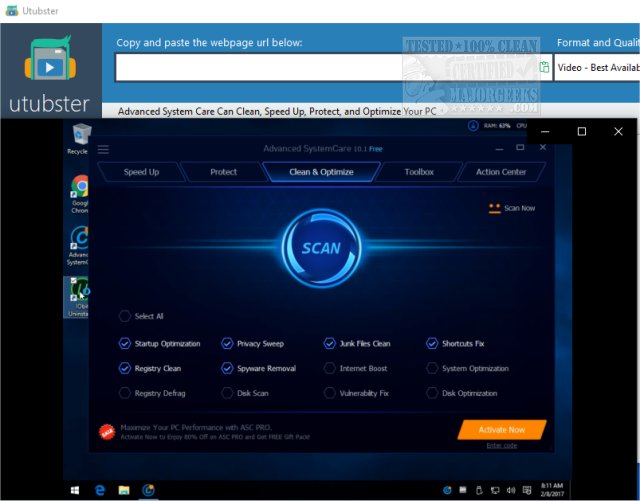The width and height of the screenshot is (640, 501).
Task: Click the Advanced System Care ad text
Action: tap(277, 111)
